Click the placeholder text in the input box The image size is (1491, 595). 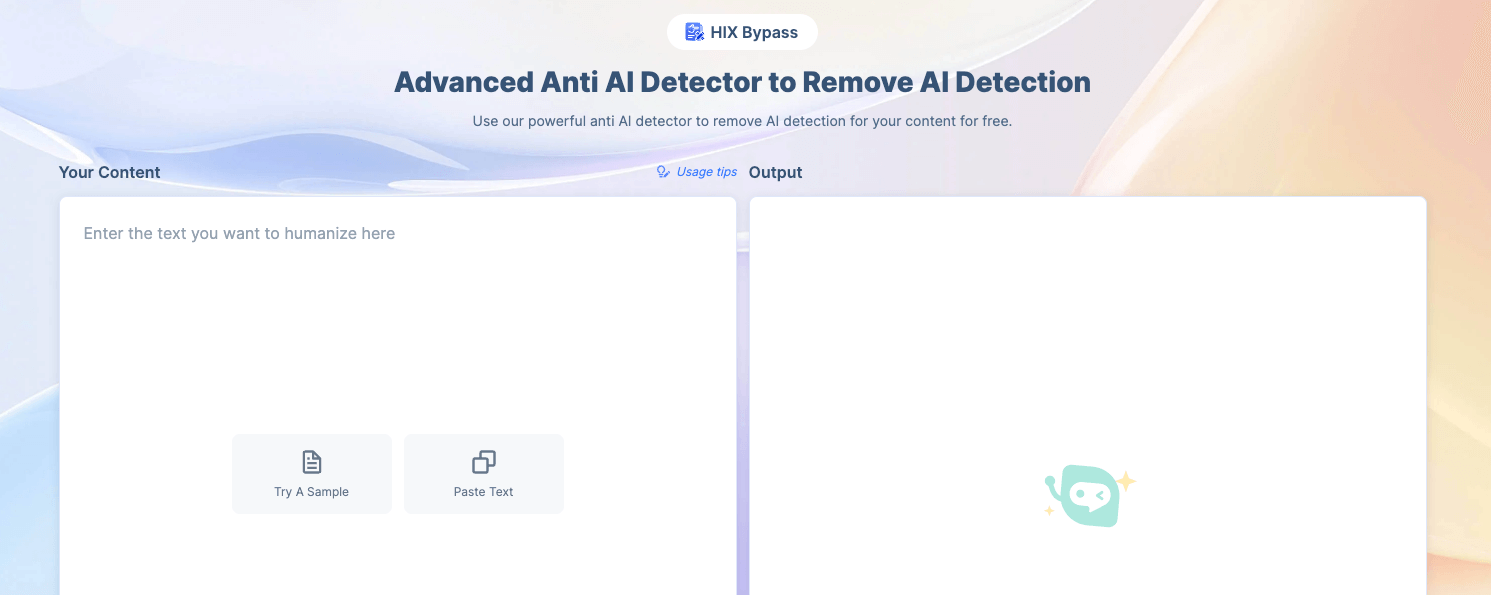(238, 233)
